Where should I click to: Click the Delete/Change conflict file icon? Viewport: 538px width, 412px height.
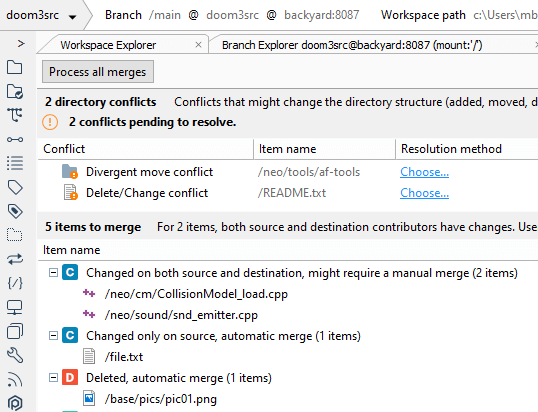(x=70, y=192)
